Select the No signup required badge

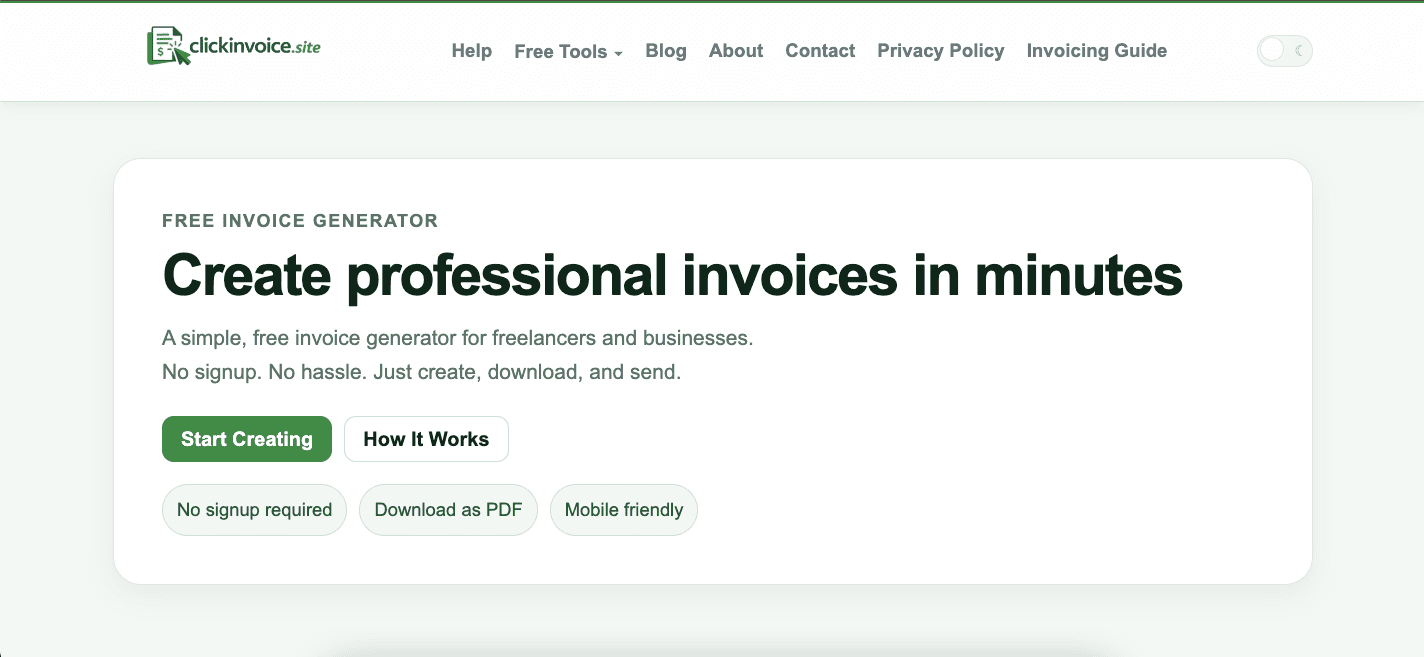(x=254, y=510)
